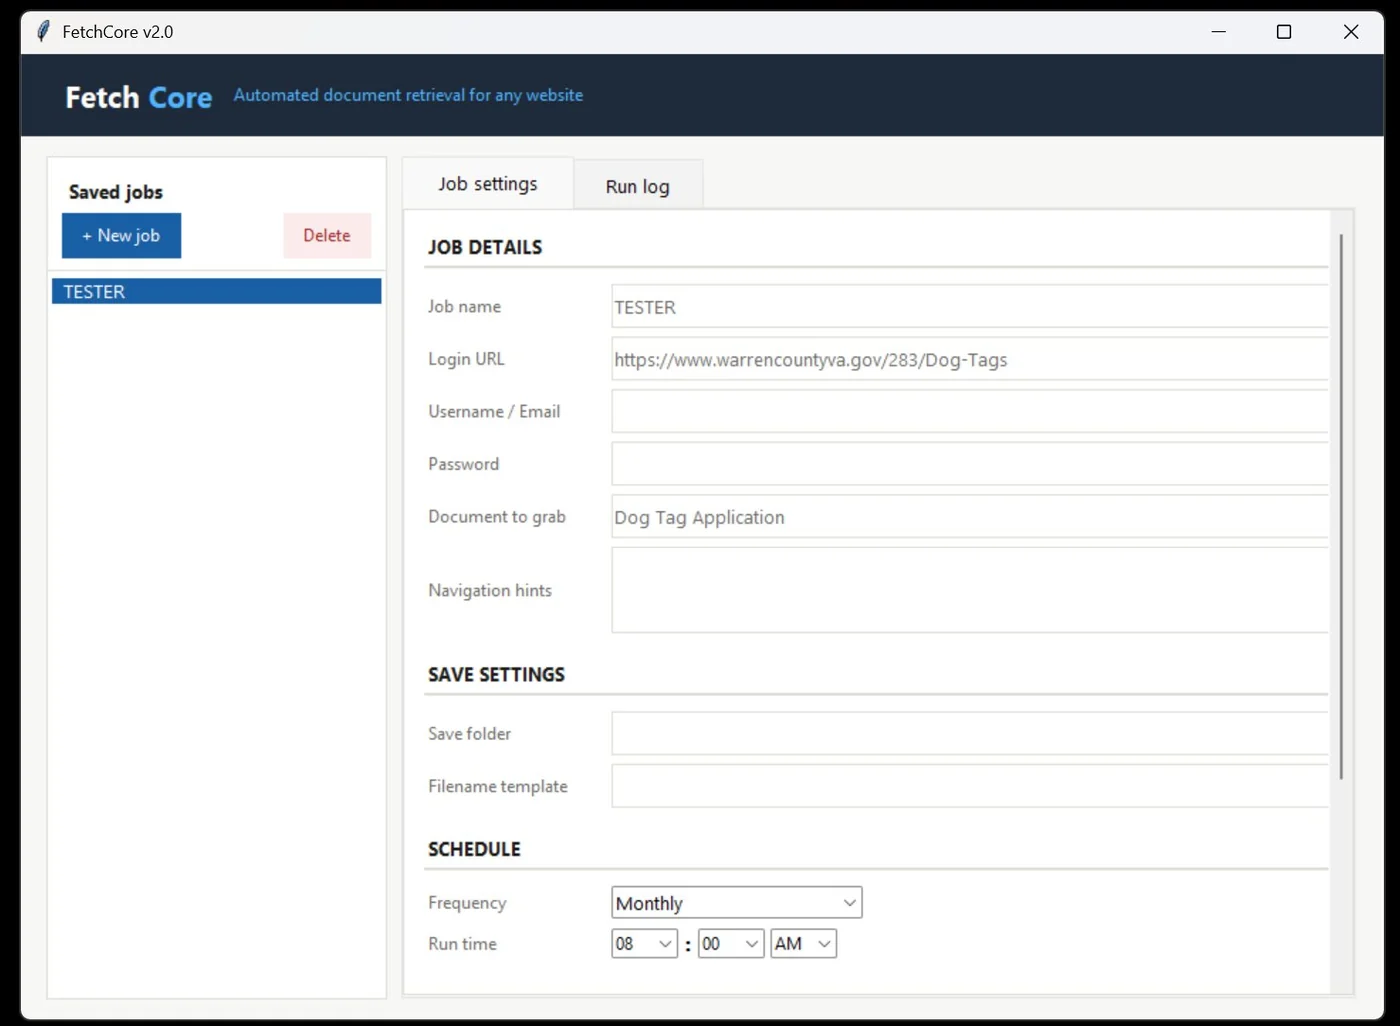Screen dimensions: 1400x1026
Task: Click the SCHEDULE section heading
Action: [x=474, y=849]
